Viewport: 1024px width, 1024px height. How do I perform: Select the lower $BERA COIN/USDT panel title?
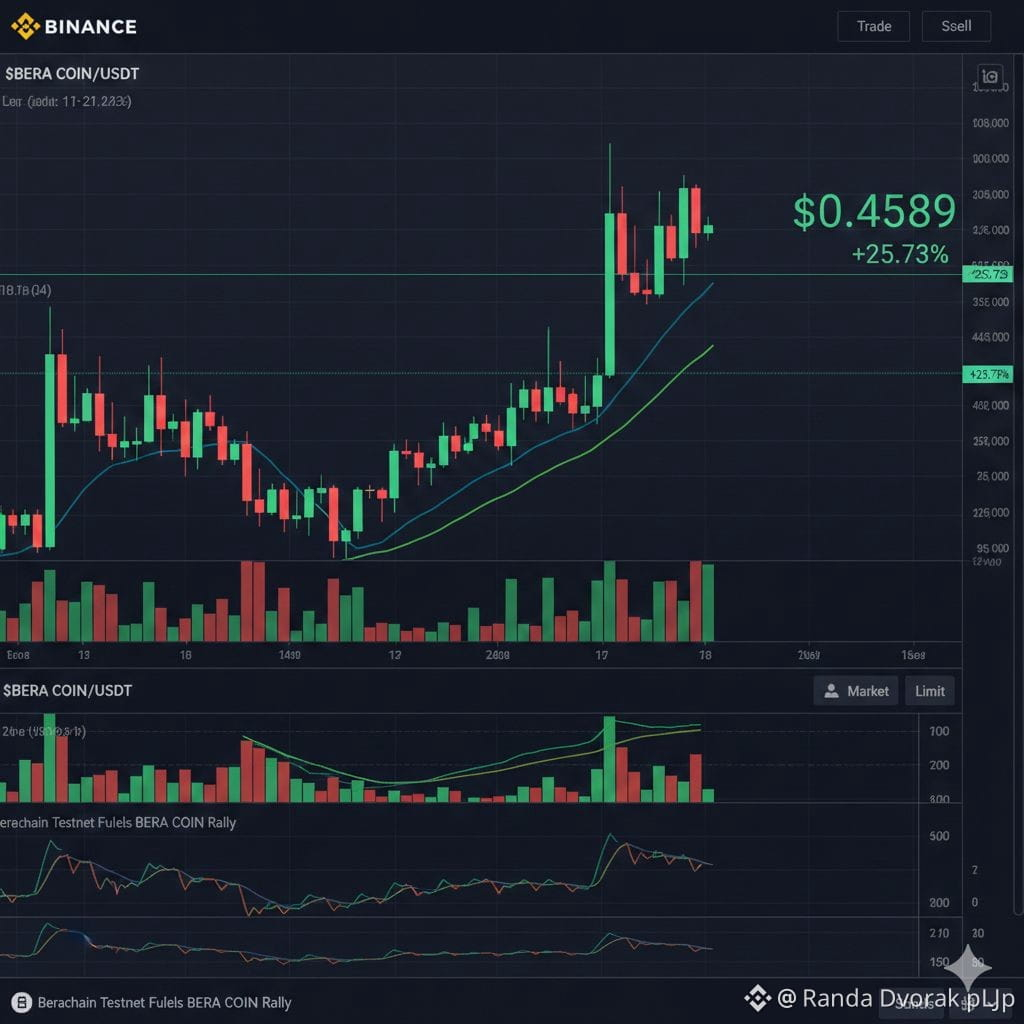click(x=67, y=691)
